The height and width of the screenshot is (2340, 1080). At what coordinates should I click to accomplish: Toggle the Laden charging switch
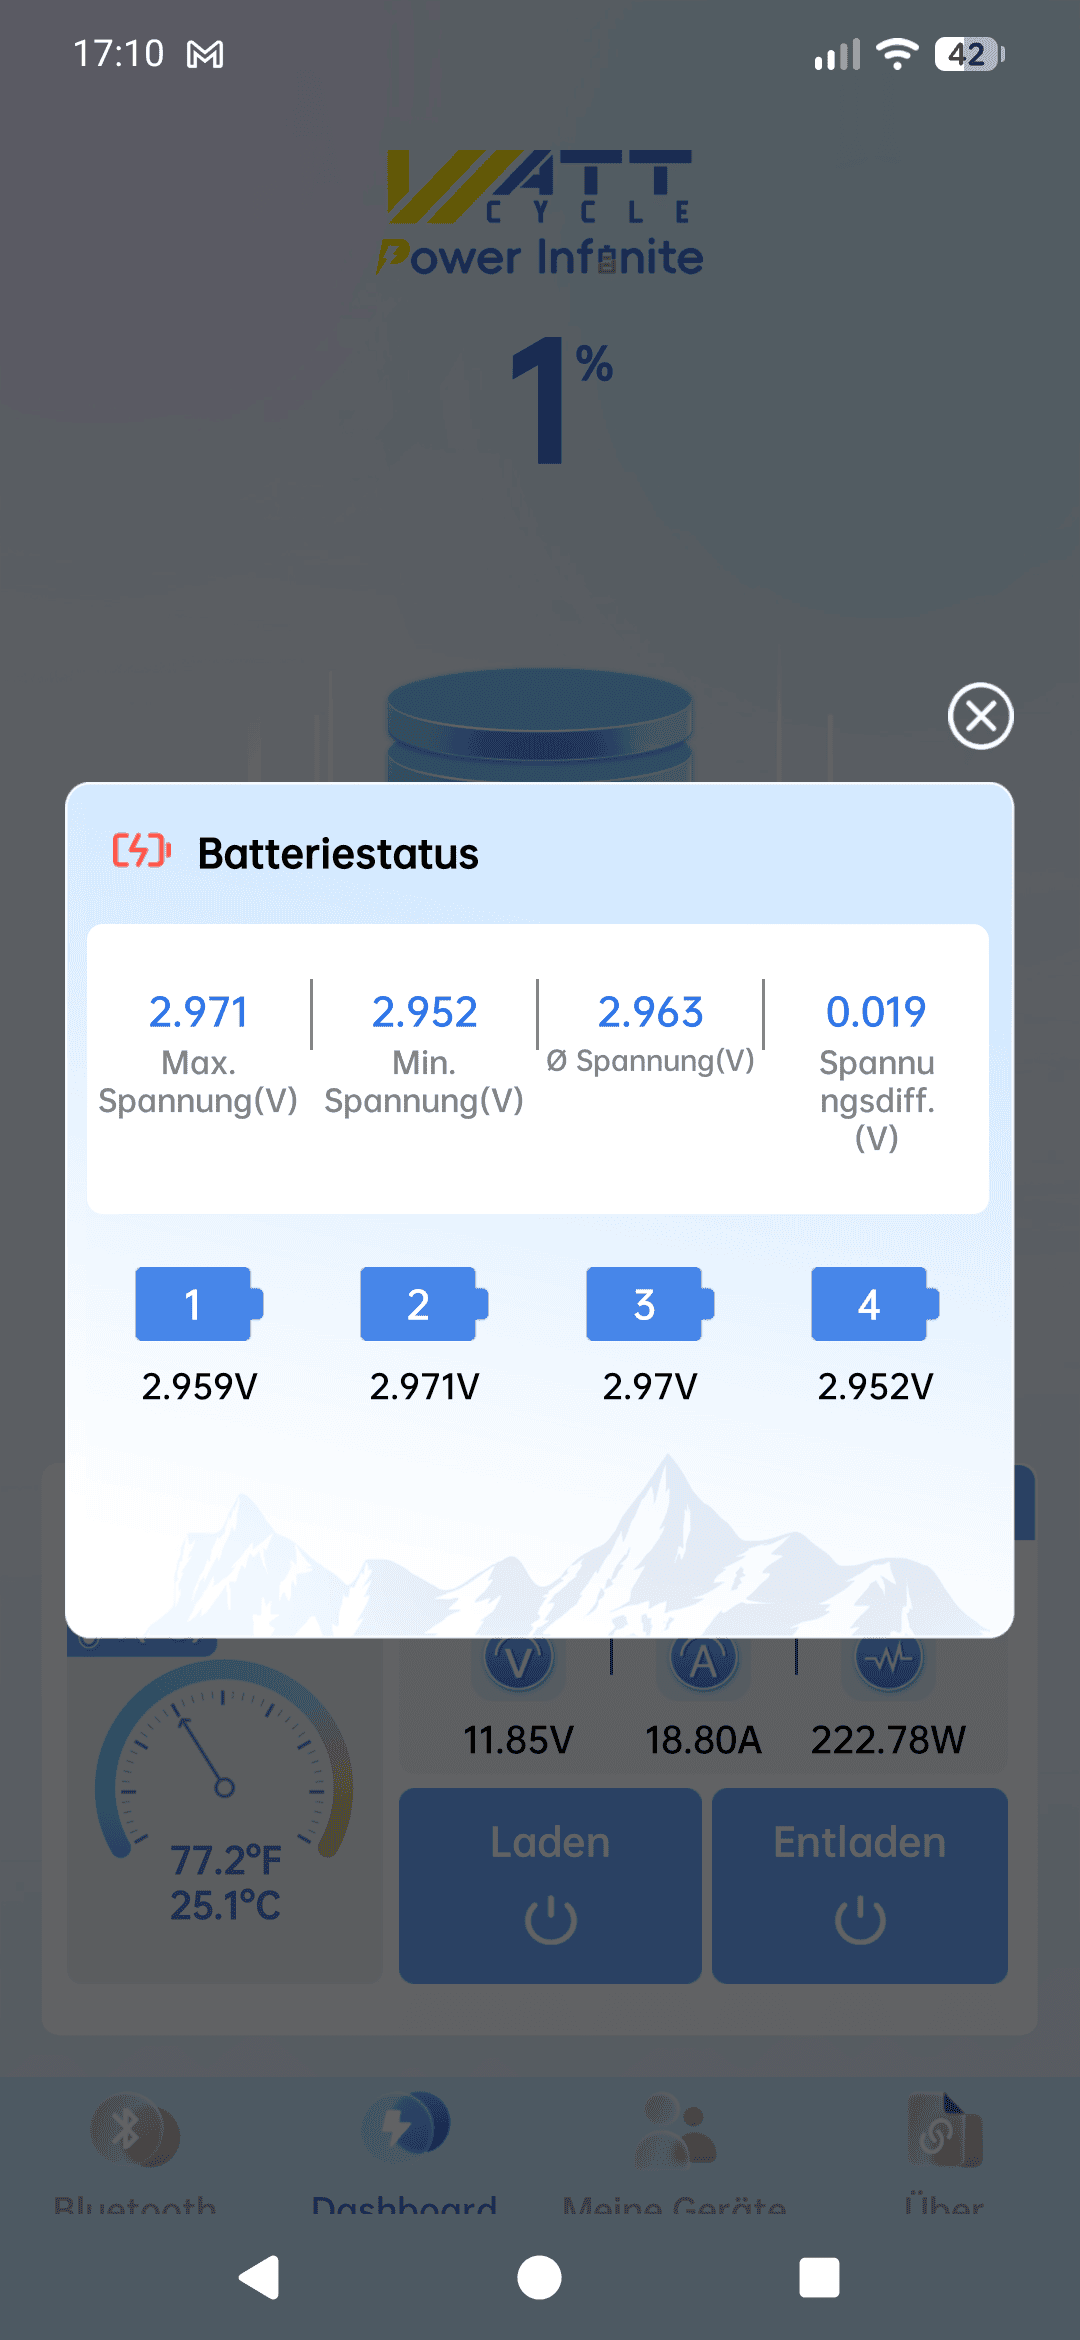pyautogui.click(x=550, y=1885)
